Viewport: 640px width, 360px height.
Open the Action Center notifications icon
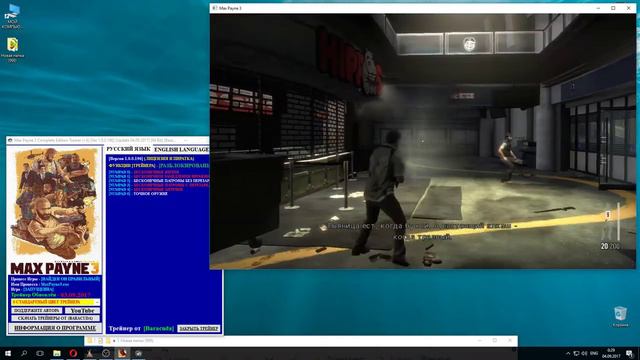pos(630,353)
